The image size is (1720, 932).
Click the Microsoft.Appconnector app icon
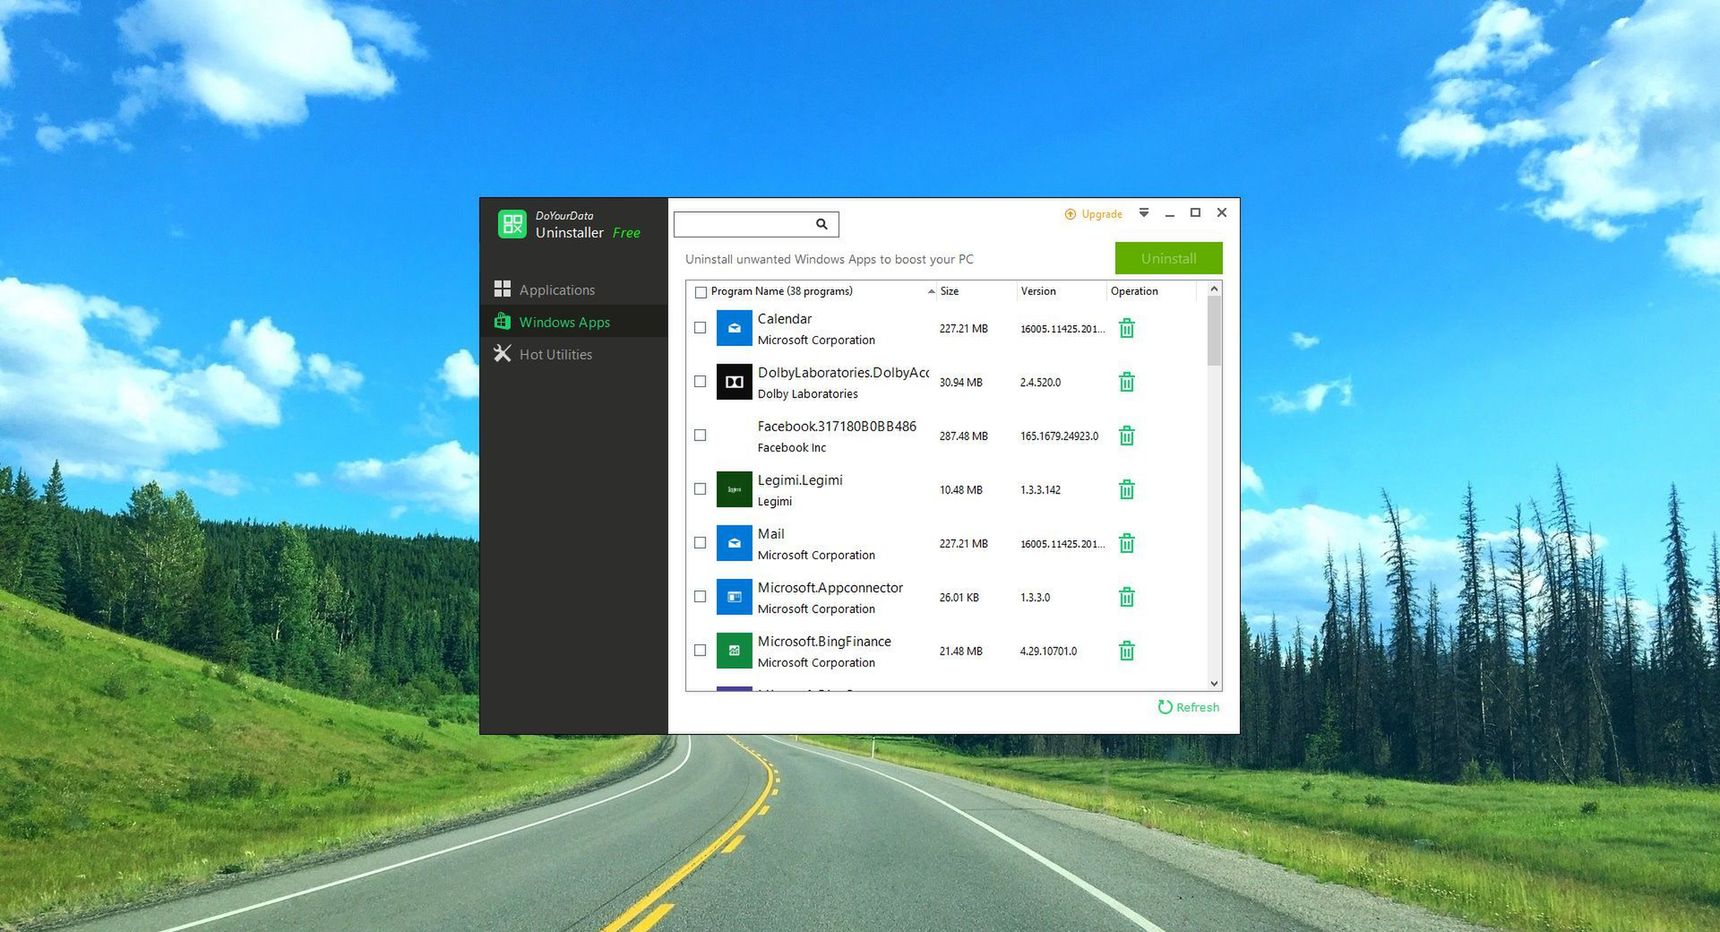(734, 597)
